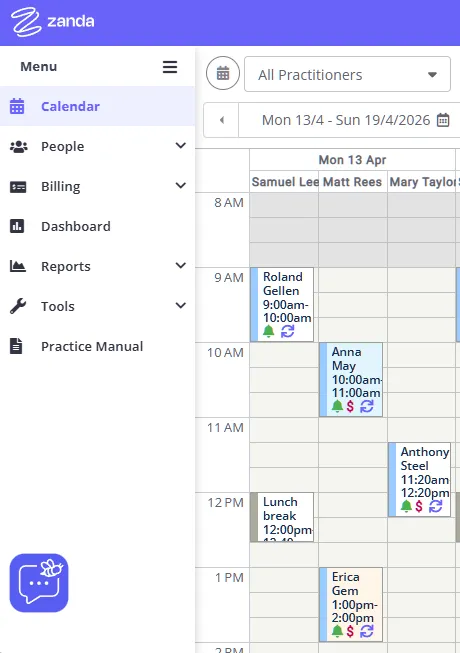Click dollar icon on Anthony Steel appointment
This screenshot has height=653, width=460.
419,506
